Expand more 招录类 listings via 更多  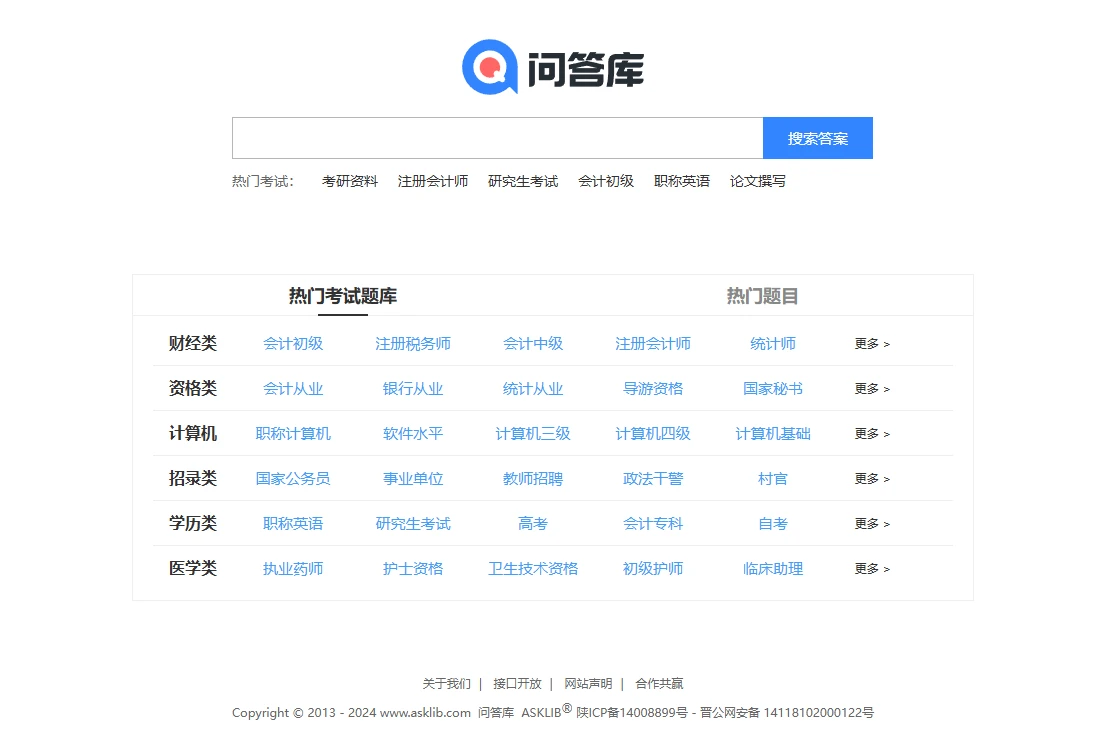(x=869, y=478)
